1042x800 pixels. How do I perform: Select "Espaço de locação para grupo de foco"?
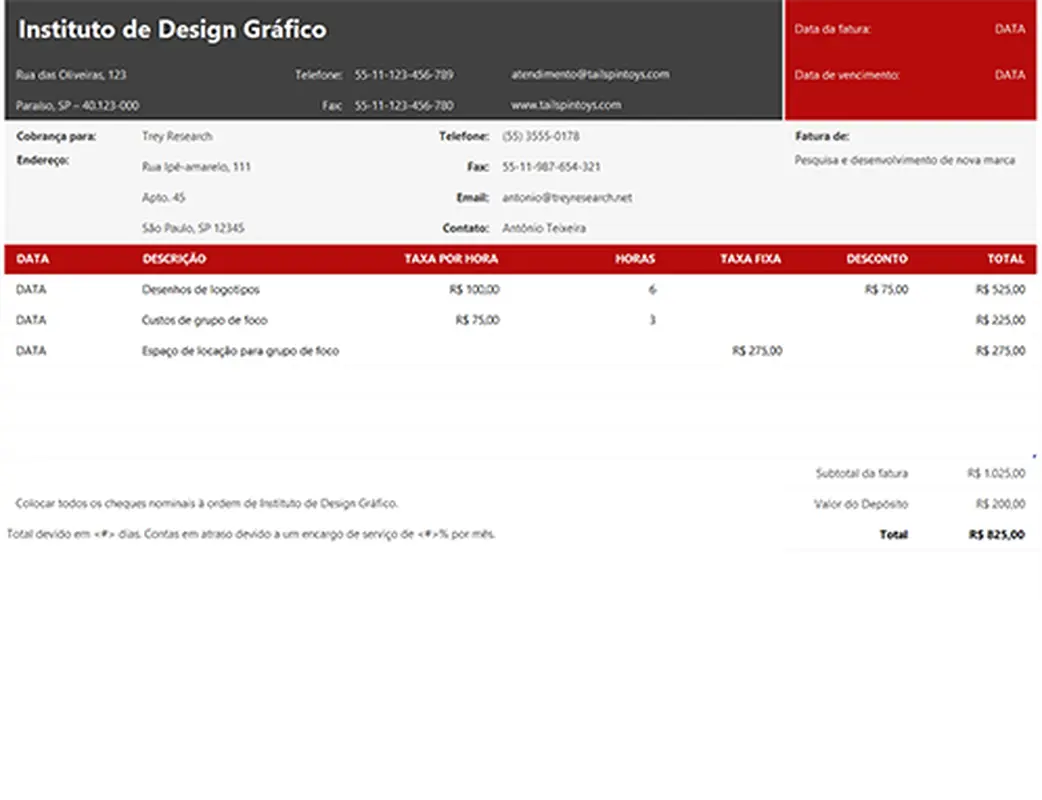[x=240, y=351]
